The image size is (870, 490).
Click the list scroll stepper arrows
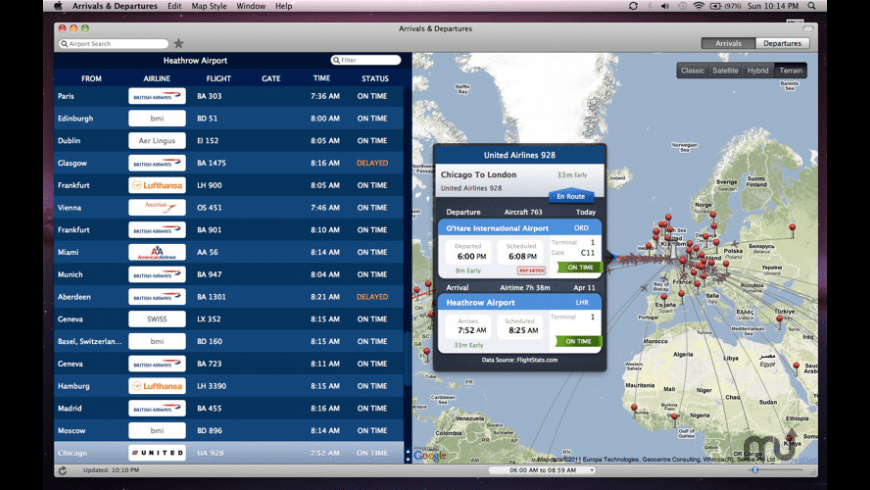point(408,456)
